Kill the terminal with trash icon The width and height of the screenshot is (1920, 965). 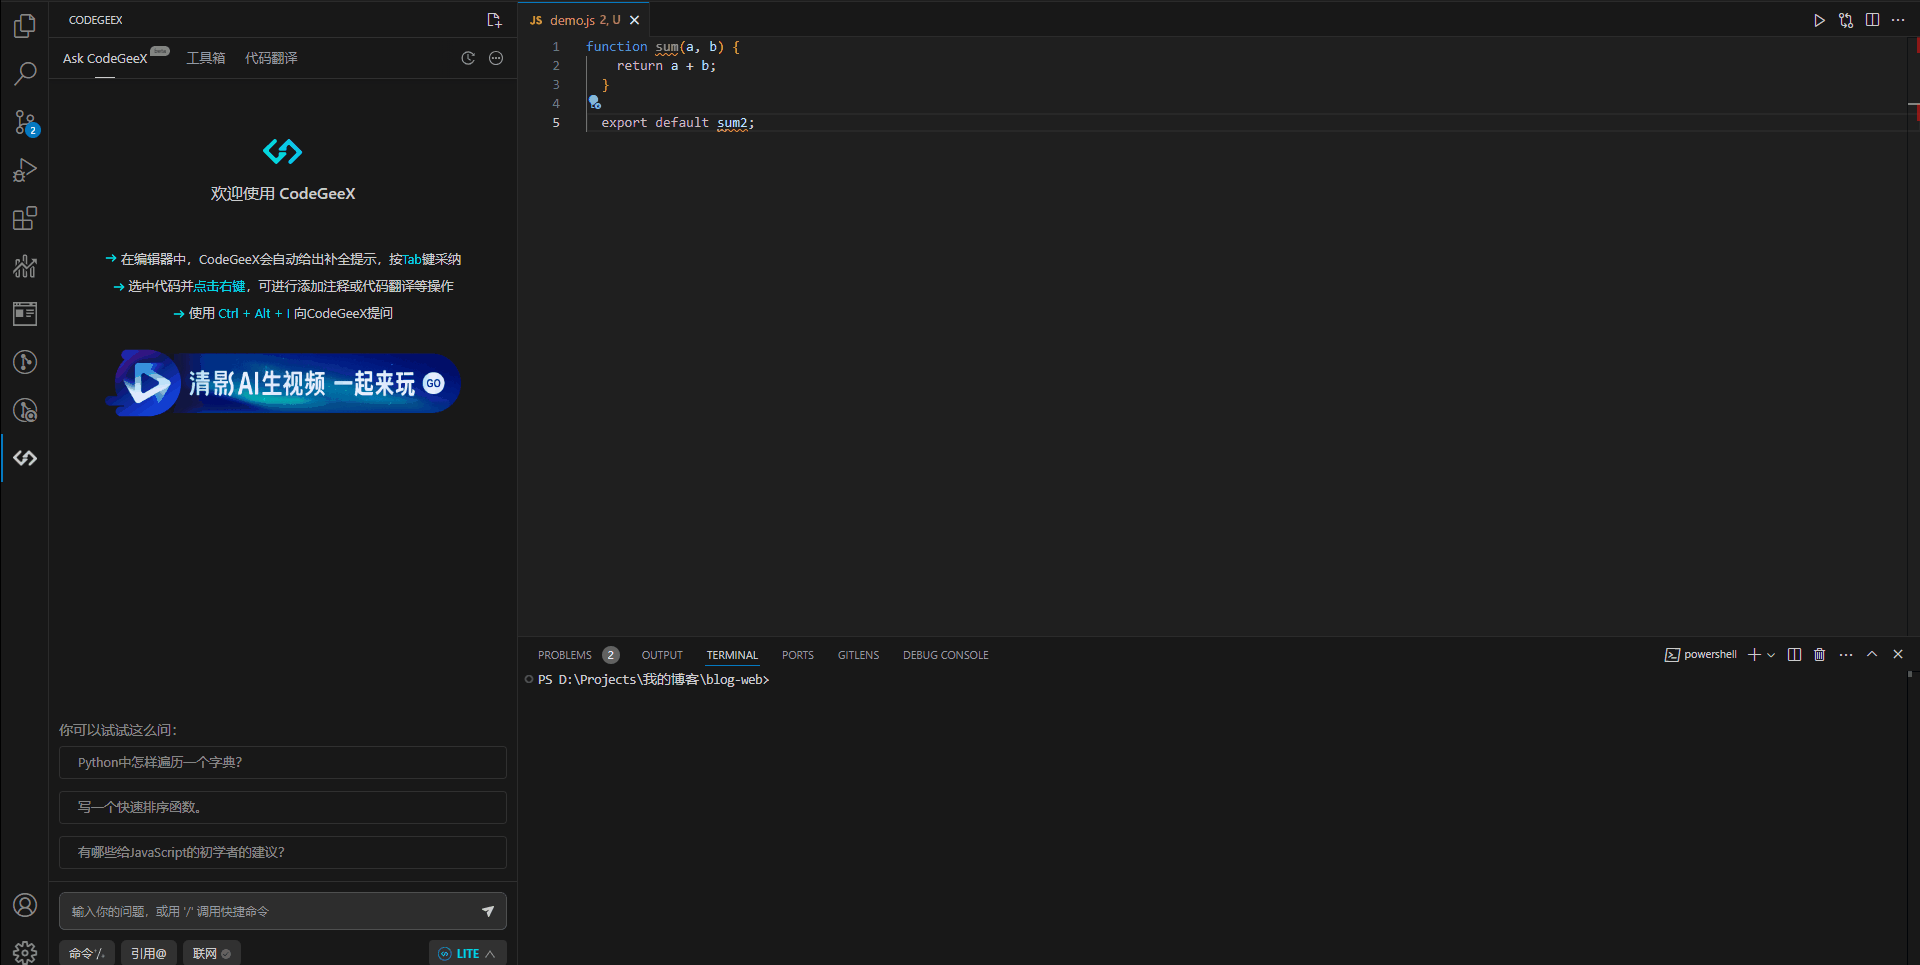pos(1820,654)
